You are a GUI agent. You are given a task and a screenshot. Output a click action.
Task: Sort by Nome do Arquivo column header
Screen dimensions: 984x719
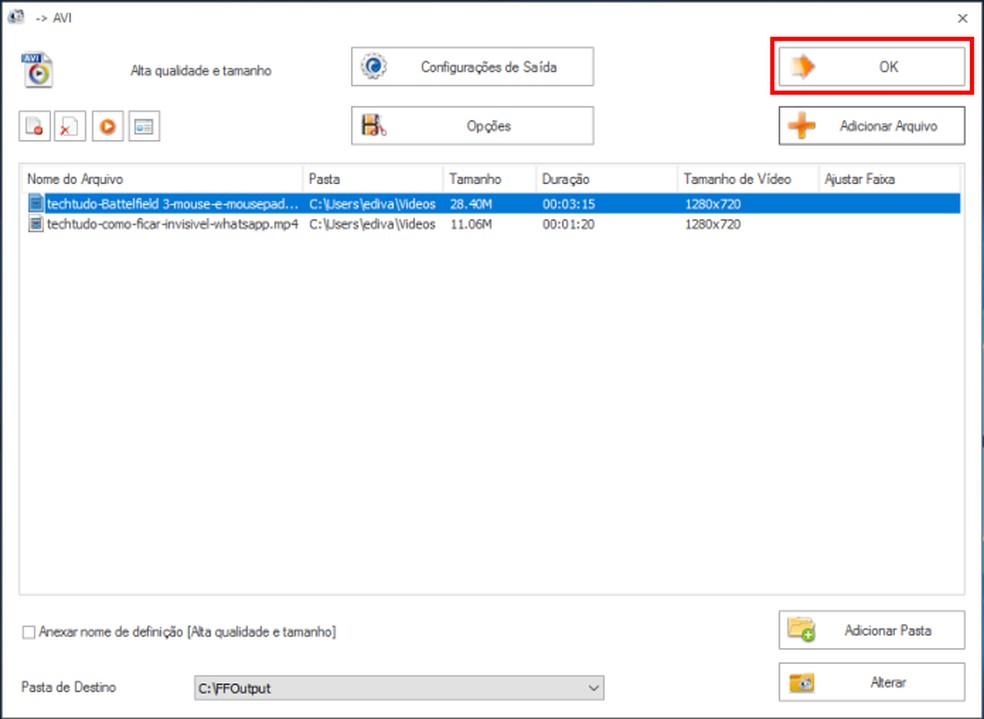(162, 179)
